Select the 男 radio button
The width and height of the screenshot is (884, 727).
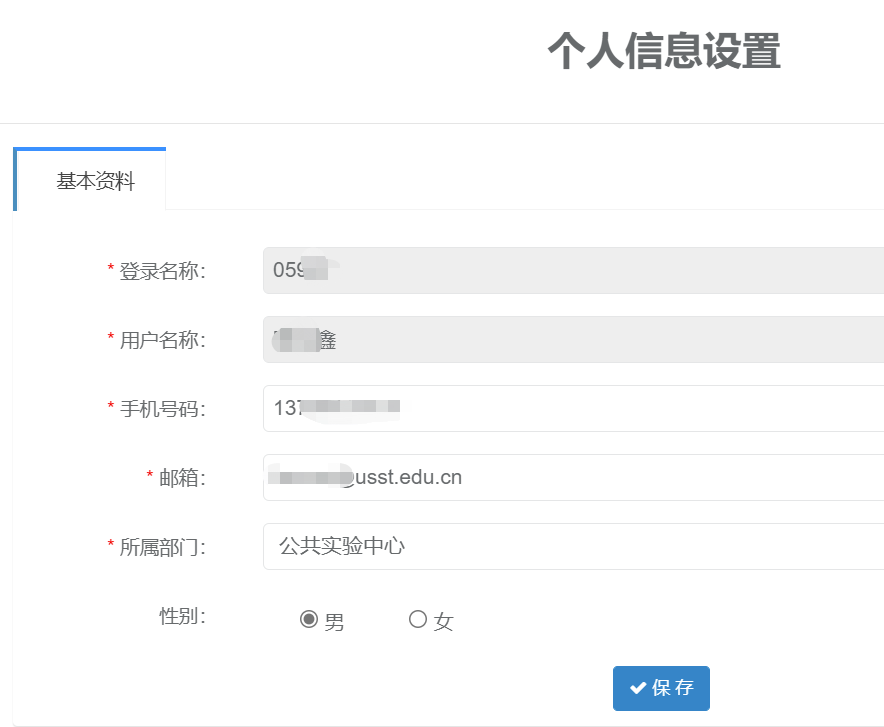[x=309, y=620]
